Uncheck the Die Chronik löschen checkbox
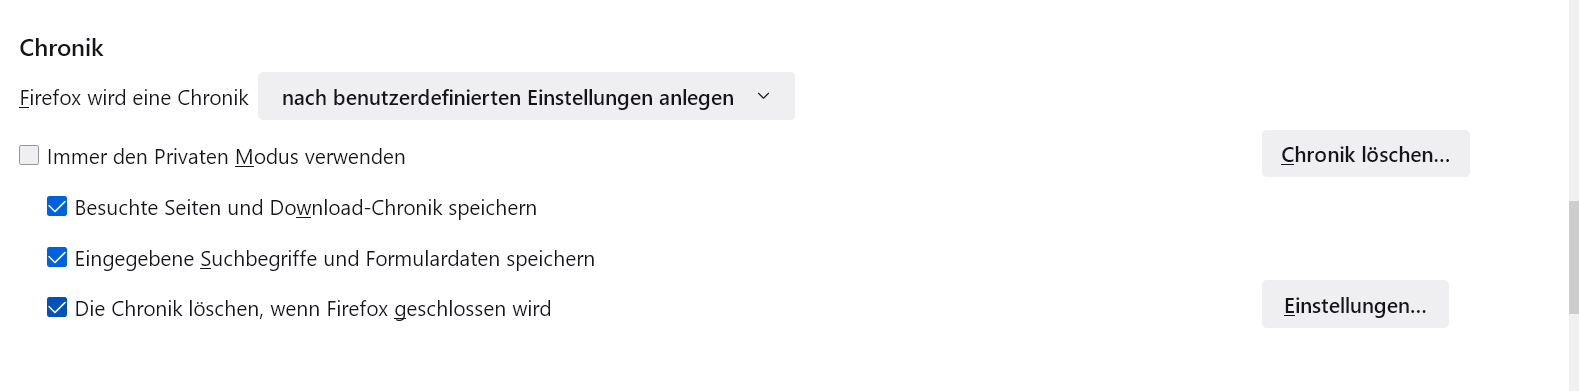Viewport: 1579px width, 391px height. (57, 307)
